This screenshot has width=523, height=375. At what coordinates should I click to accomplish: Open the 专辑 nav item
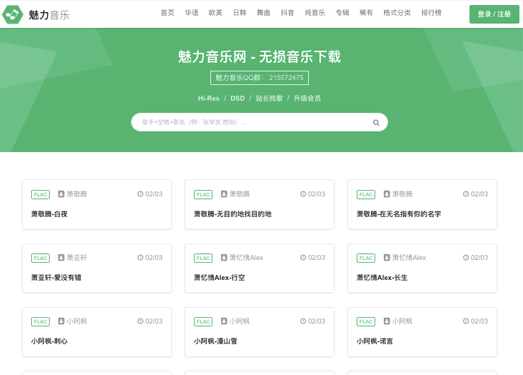pyautogui.click(x=342, y=13)
